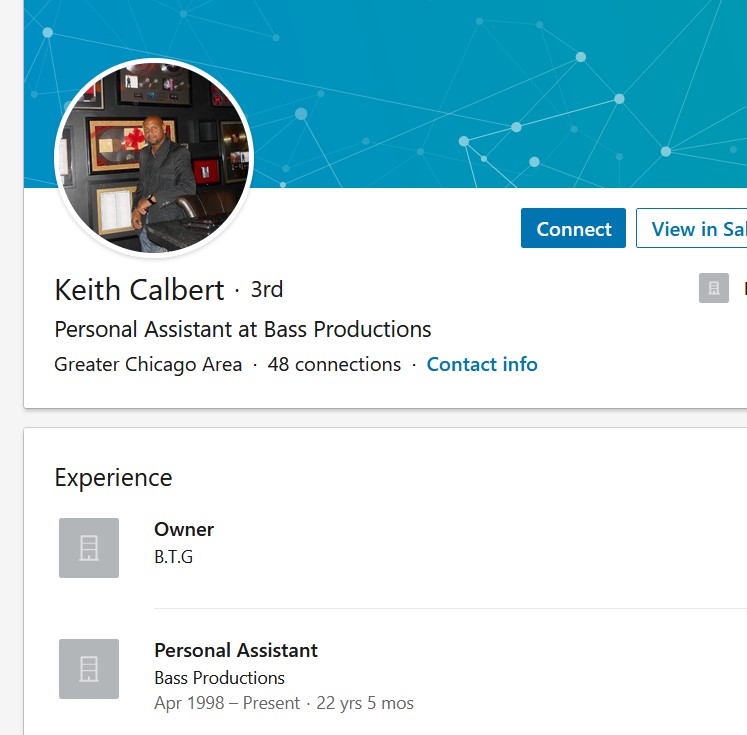Click the headline Personal Assistant at Bass Productions
This screenshot has height=735, width=747.
pyautogui.click(x=243, y=329)
